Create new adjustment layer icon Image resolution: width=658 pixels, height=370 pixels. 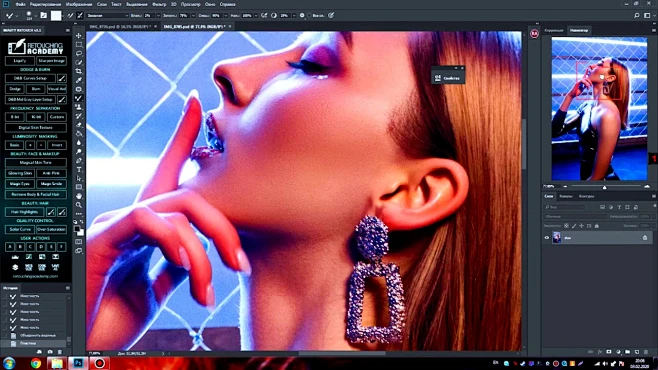(x=618, y=352)
